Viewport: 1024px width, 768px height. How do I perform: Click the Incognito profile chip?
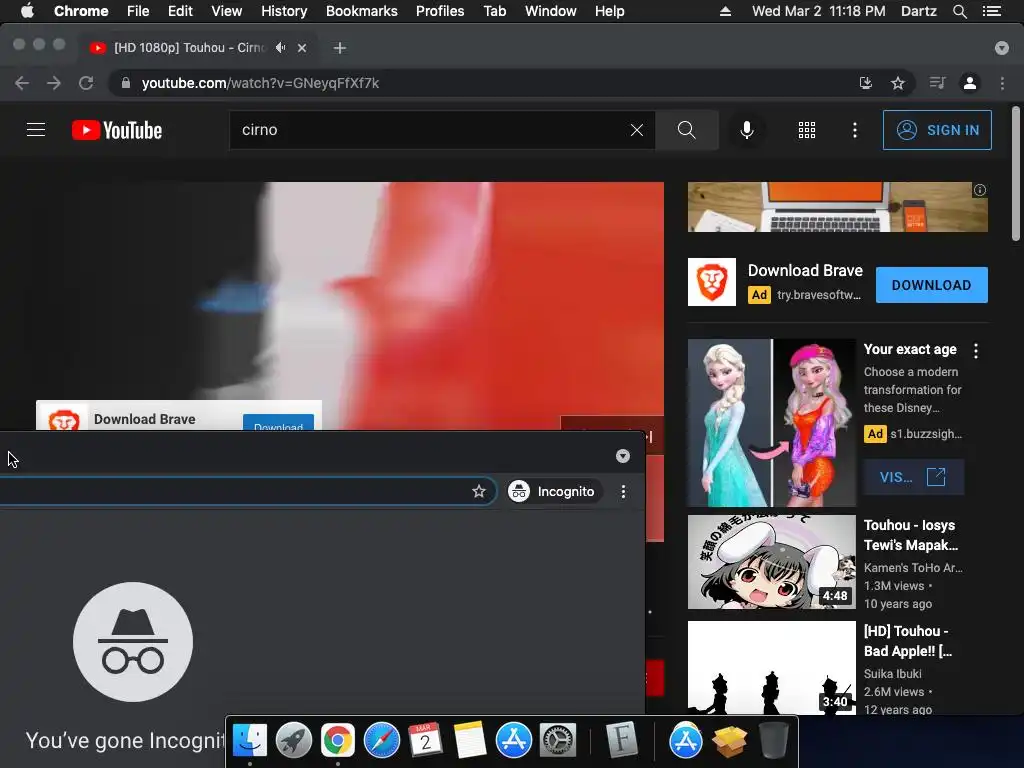click(x=554, y=491)
